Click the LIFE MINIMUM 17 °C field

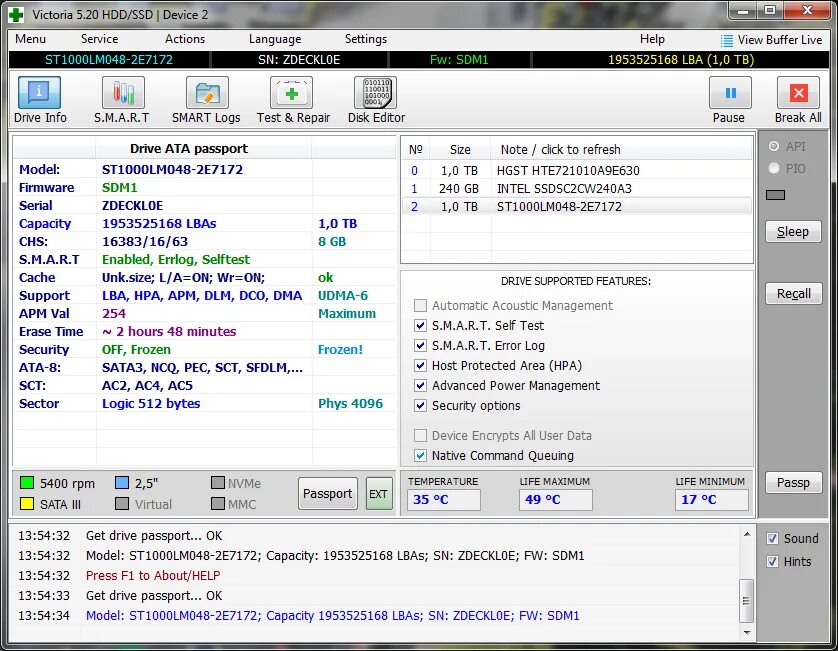point(711,500)
